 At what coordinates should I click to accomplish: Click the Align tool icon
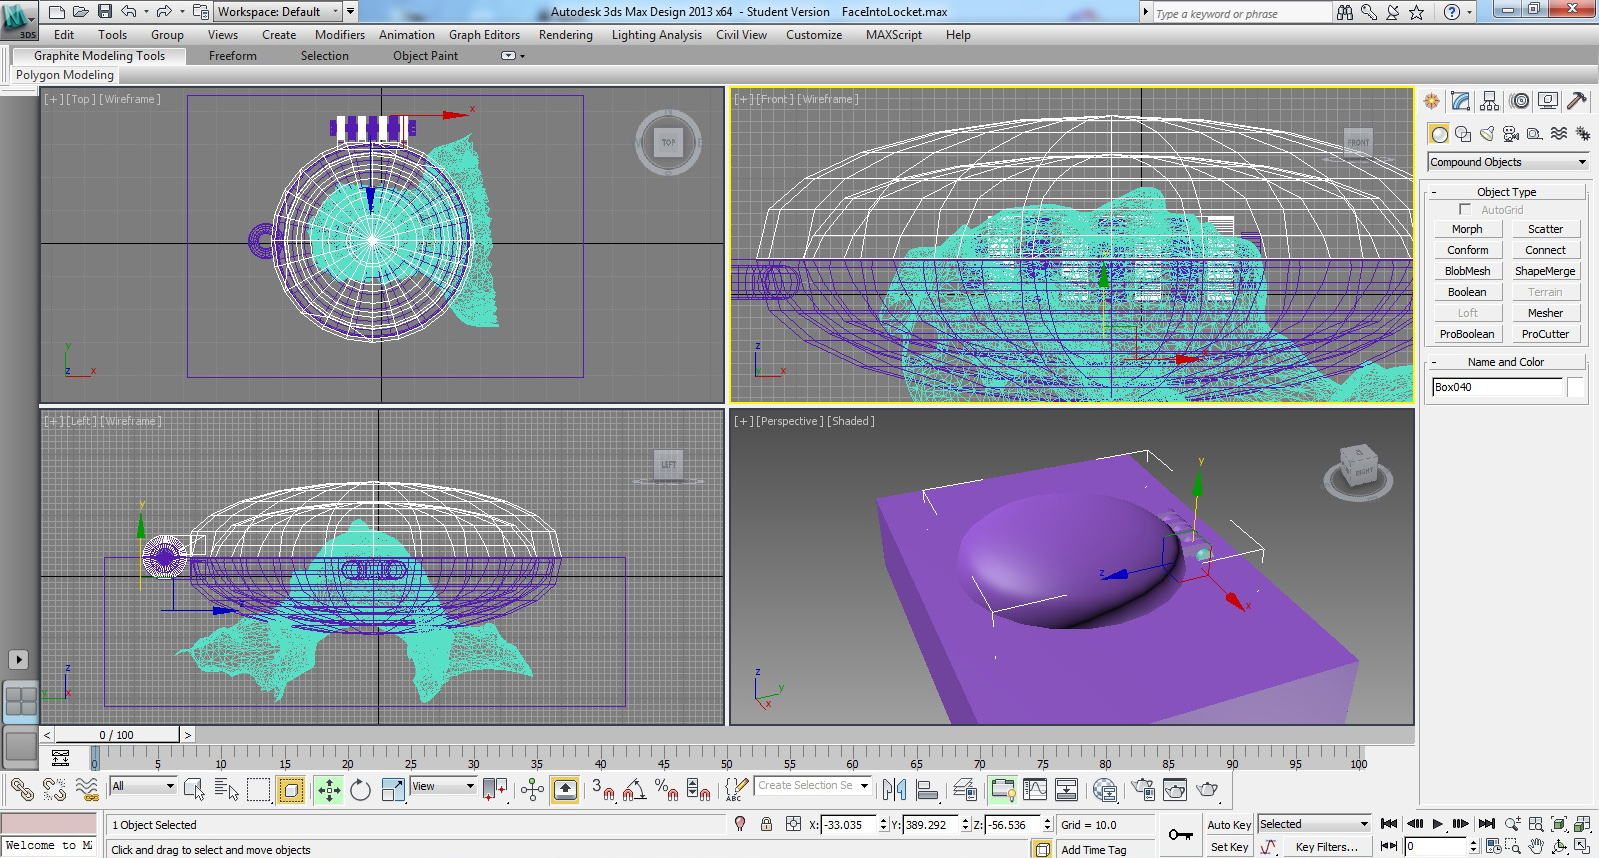click(927, 790)
